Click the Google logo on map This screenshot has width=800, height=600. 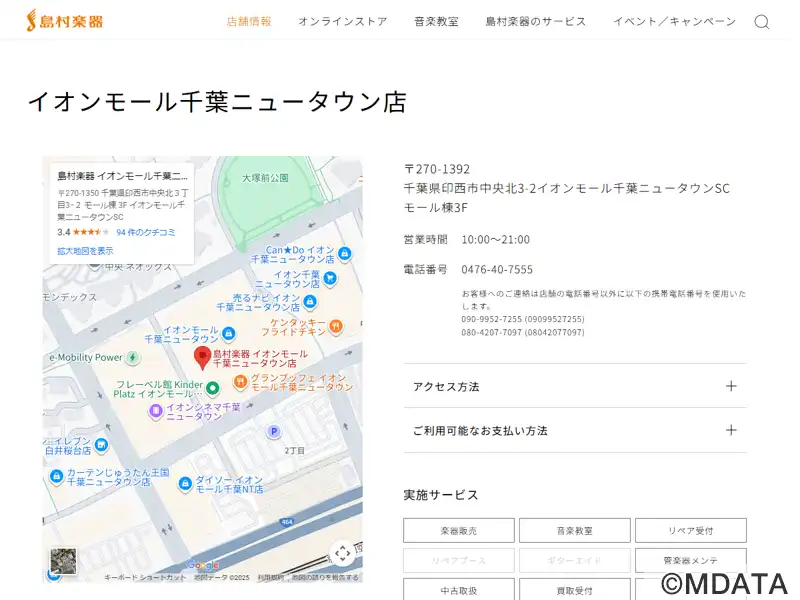coord(203,564)
